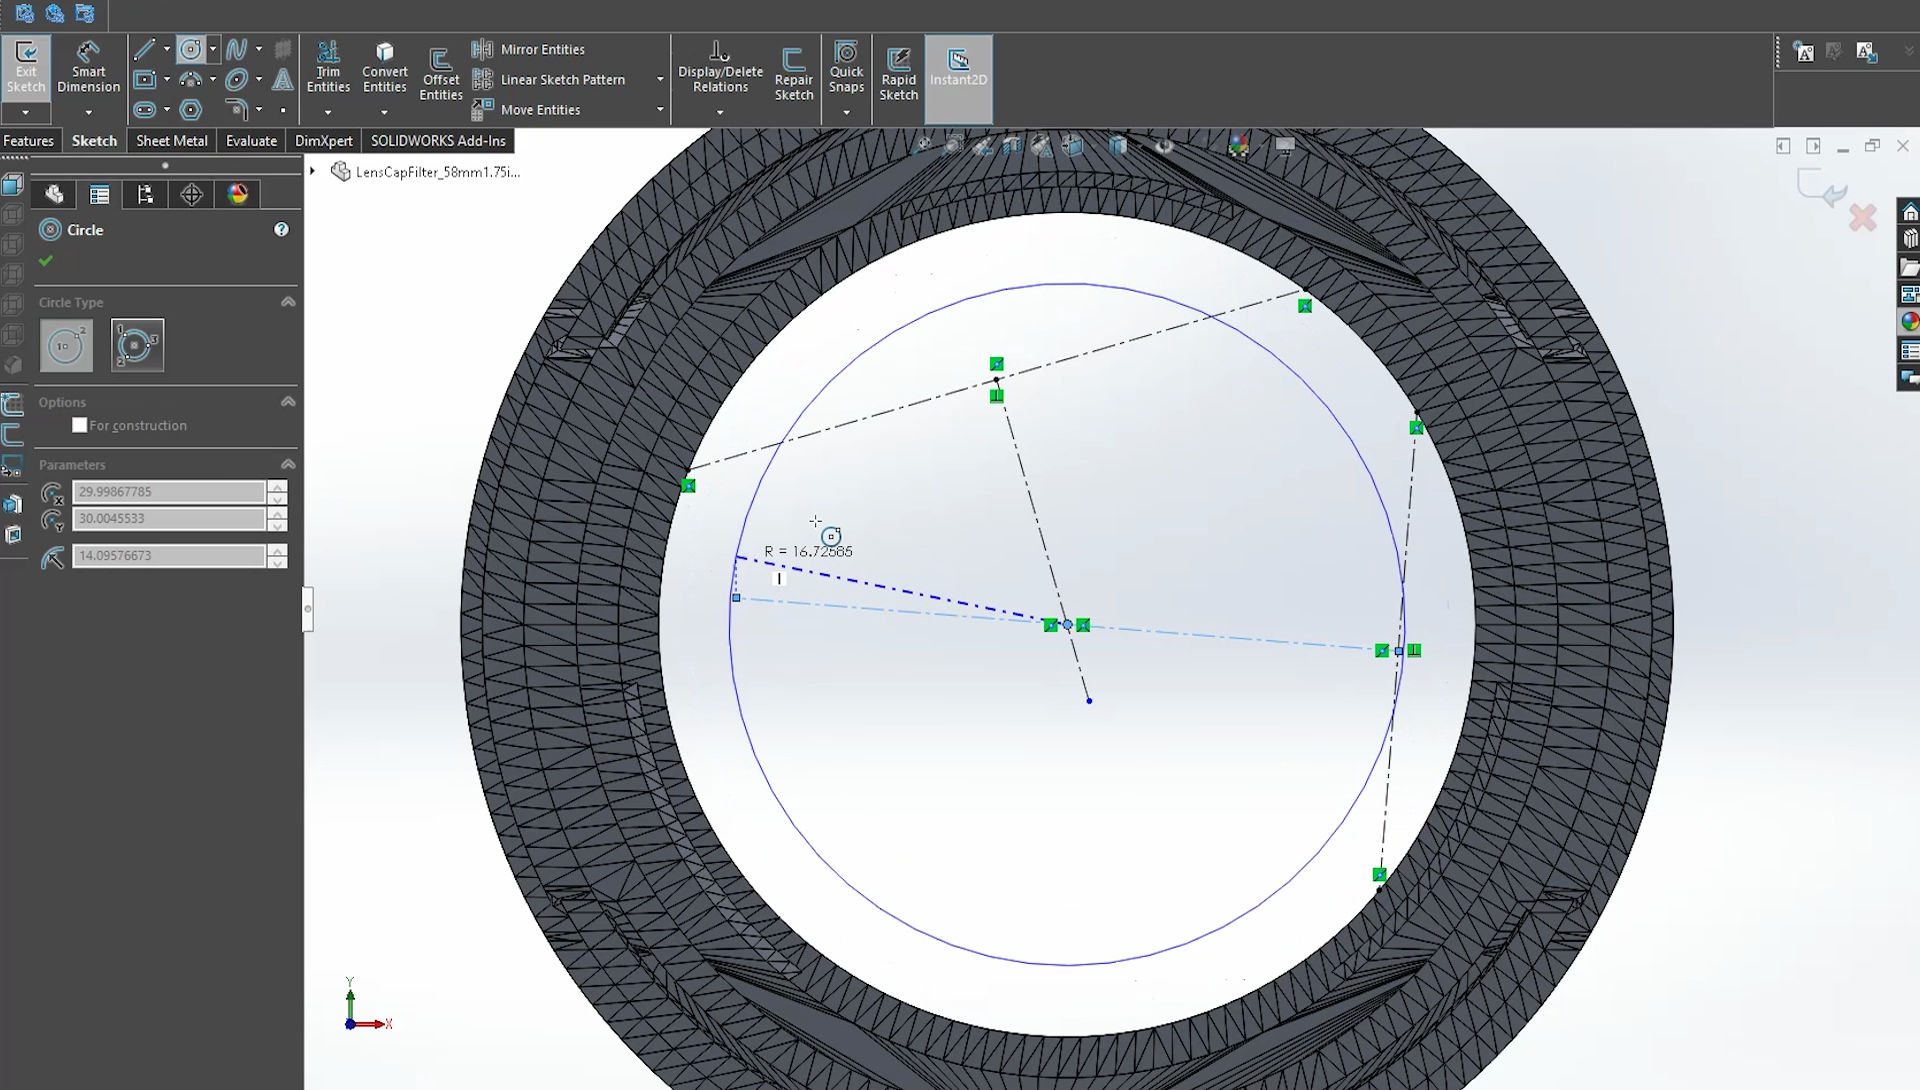
Task: Open Trim Entities dropdown arrow
Action: 328,112
